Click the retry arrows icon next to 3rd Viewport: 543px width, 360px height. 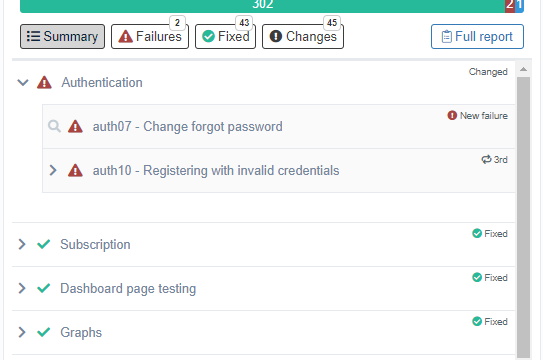pyautogui.click(x=486, y=159)
